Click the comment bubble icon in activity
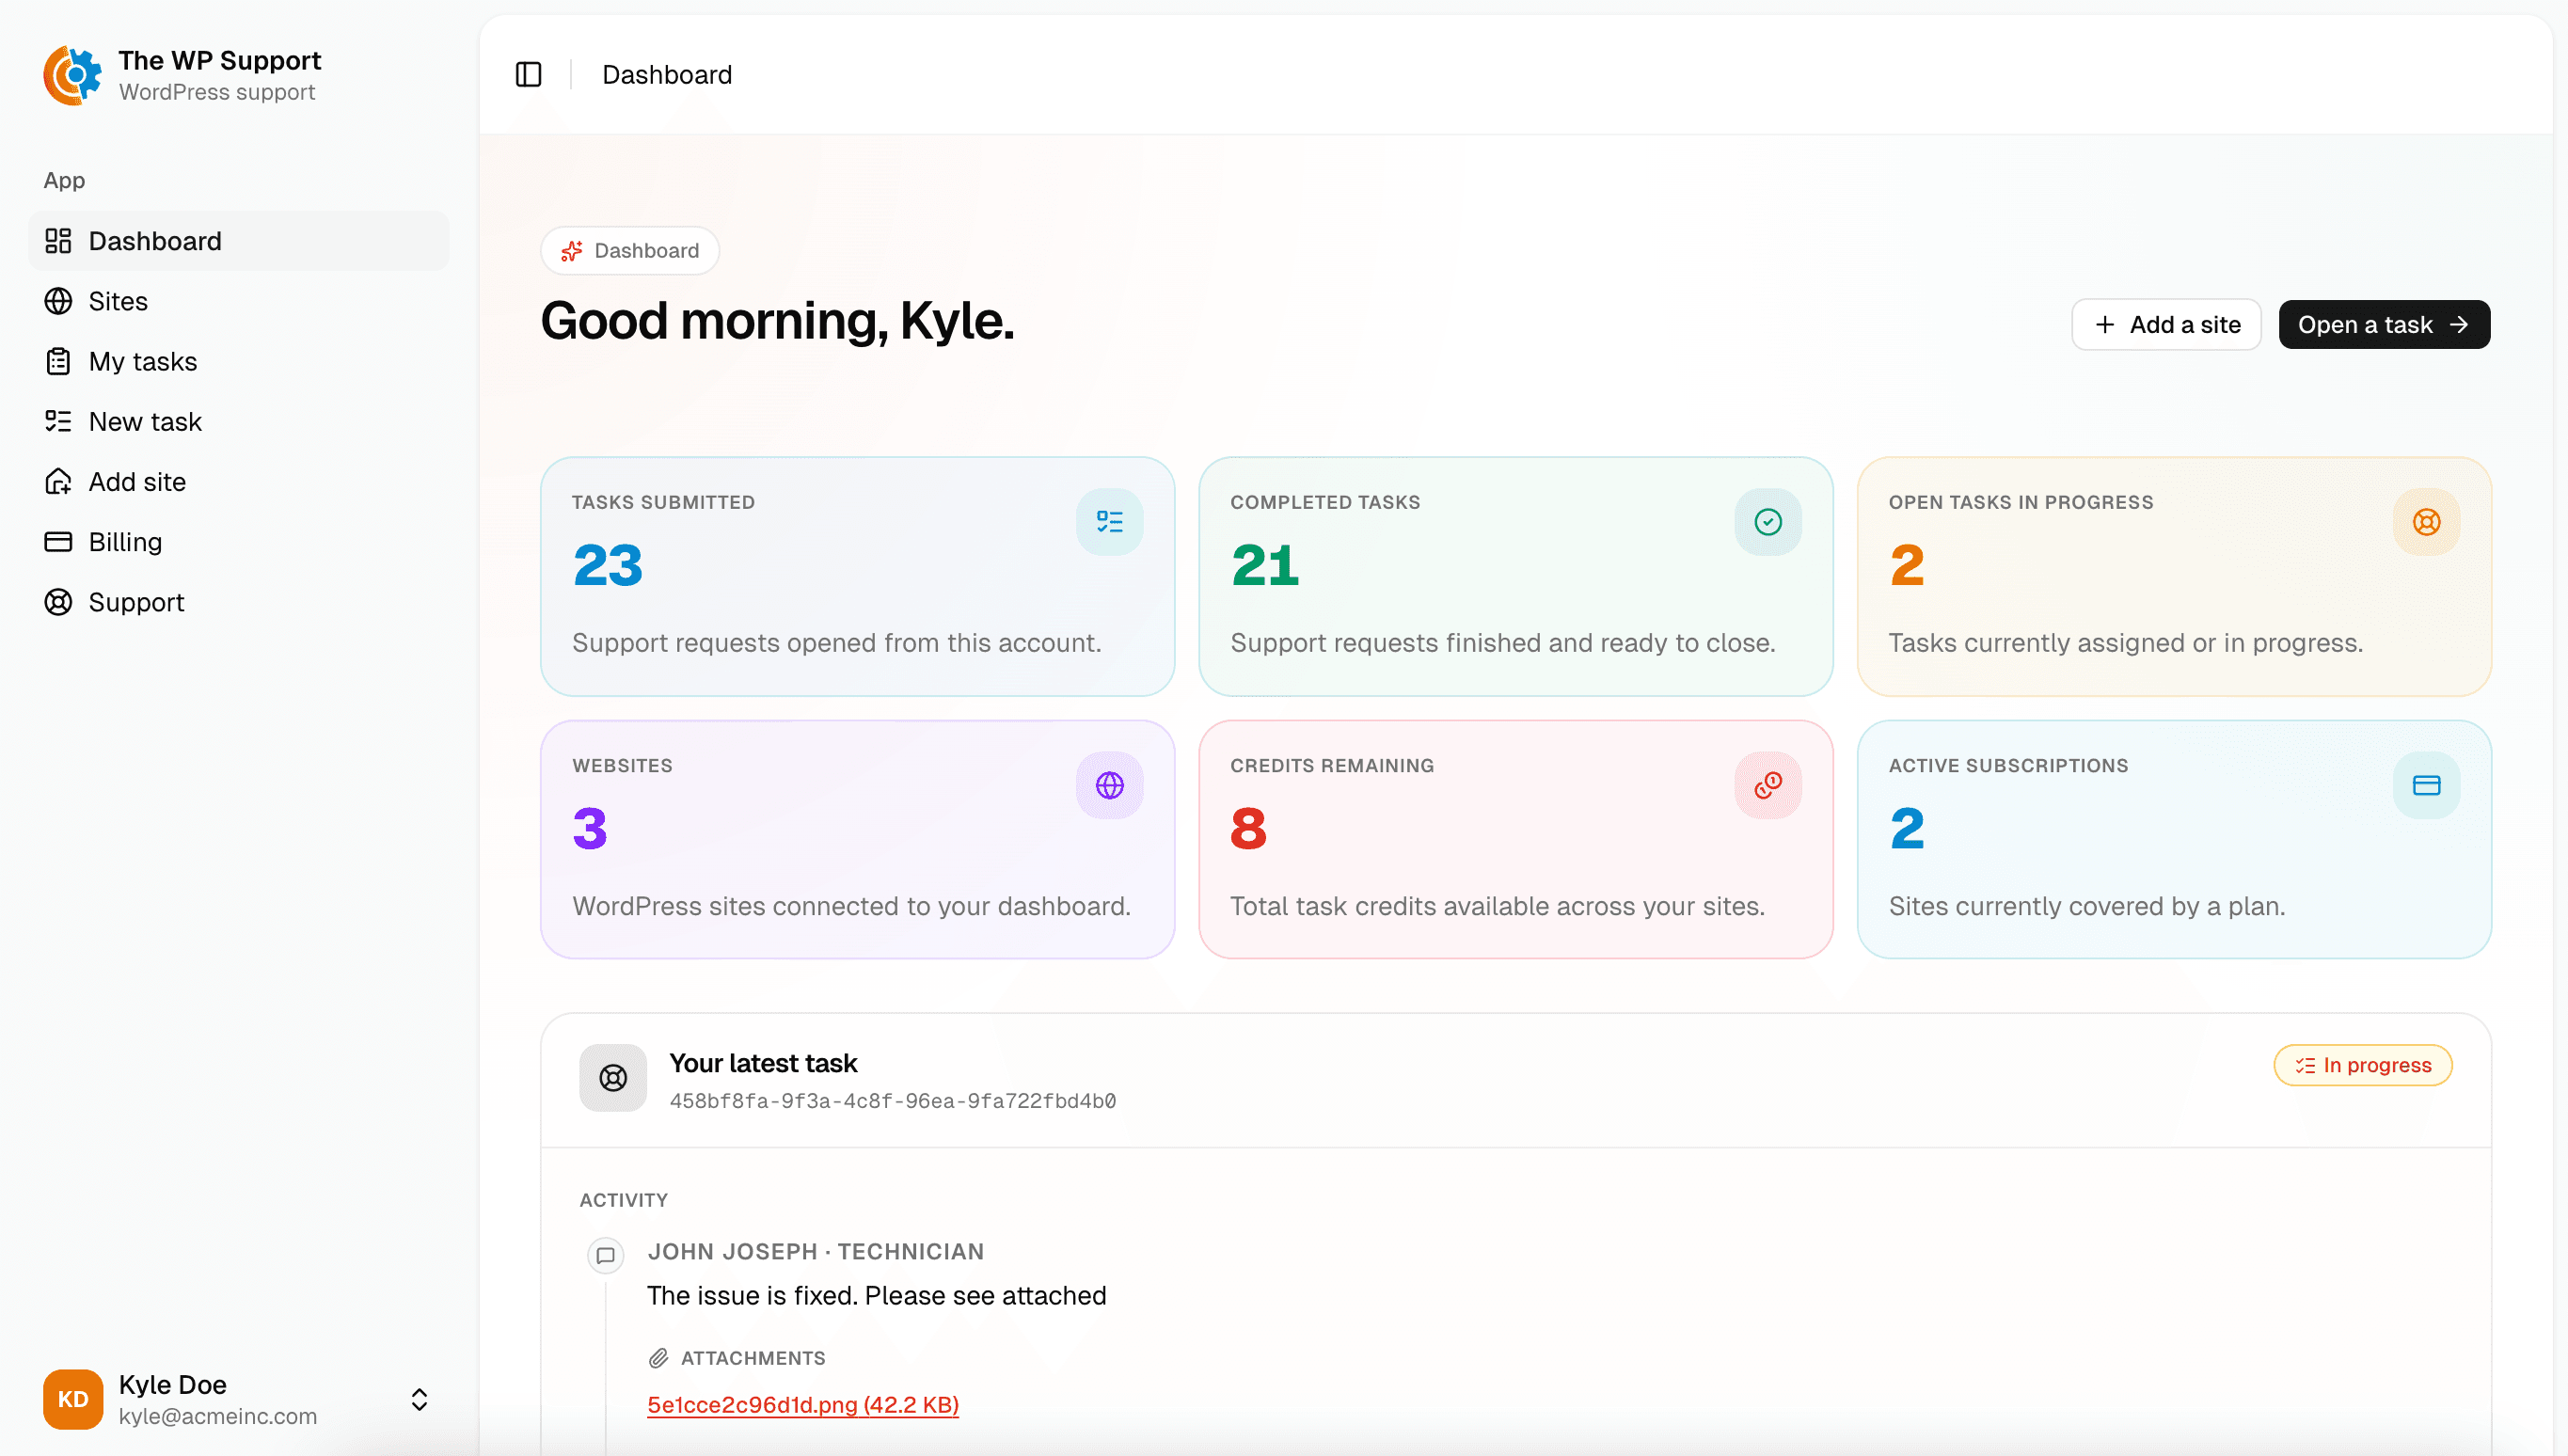The image size is (2568, 1456). click(x=605, y=1255)
